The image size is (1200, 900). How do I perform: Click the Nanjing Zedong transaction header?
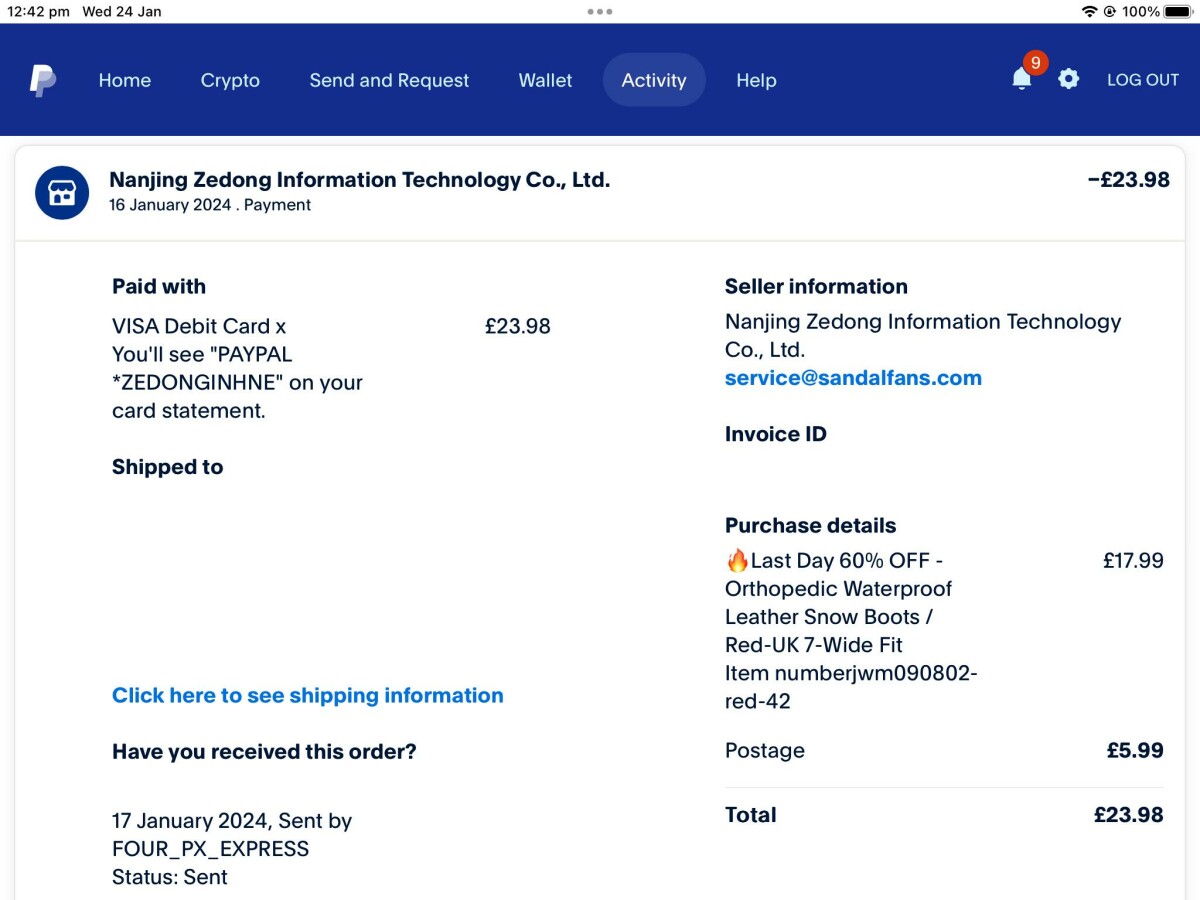tap(359, 180)
